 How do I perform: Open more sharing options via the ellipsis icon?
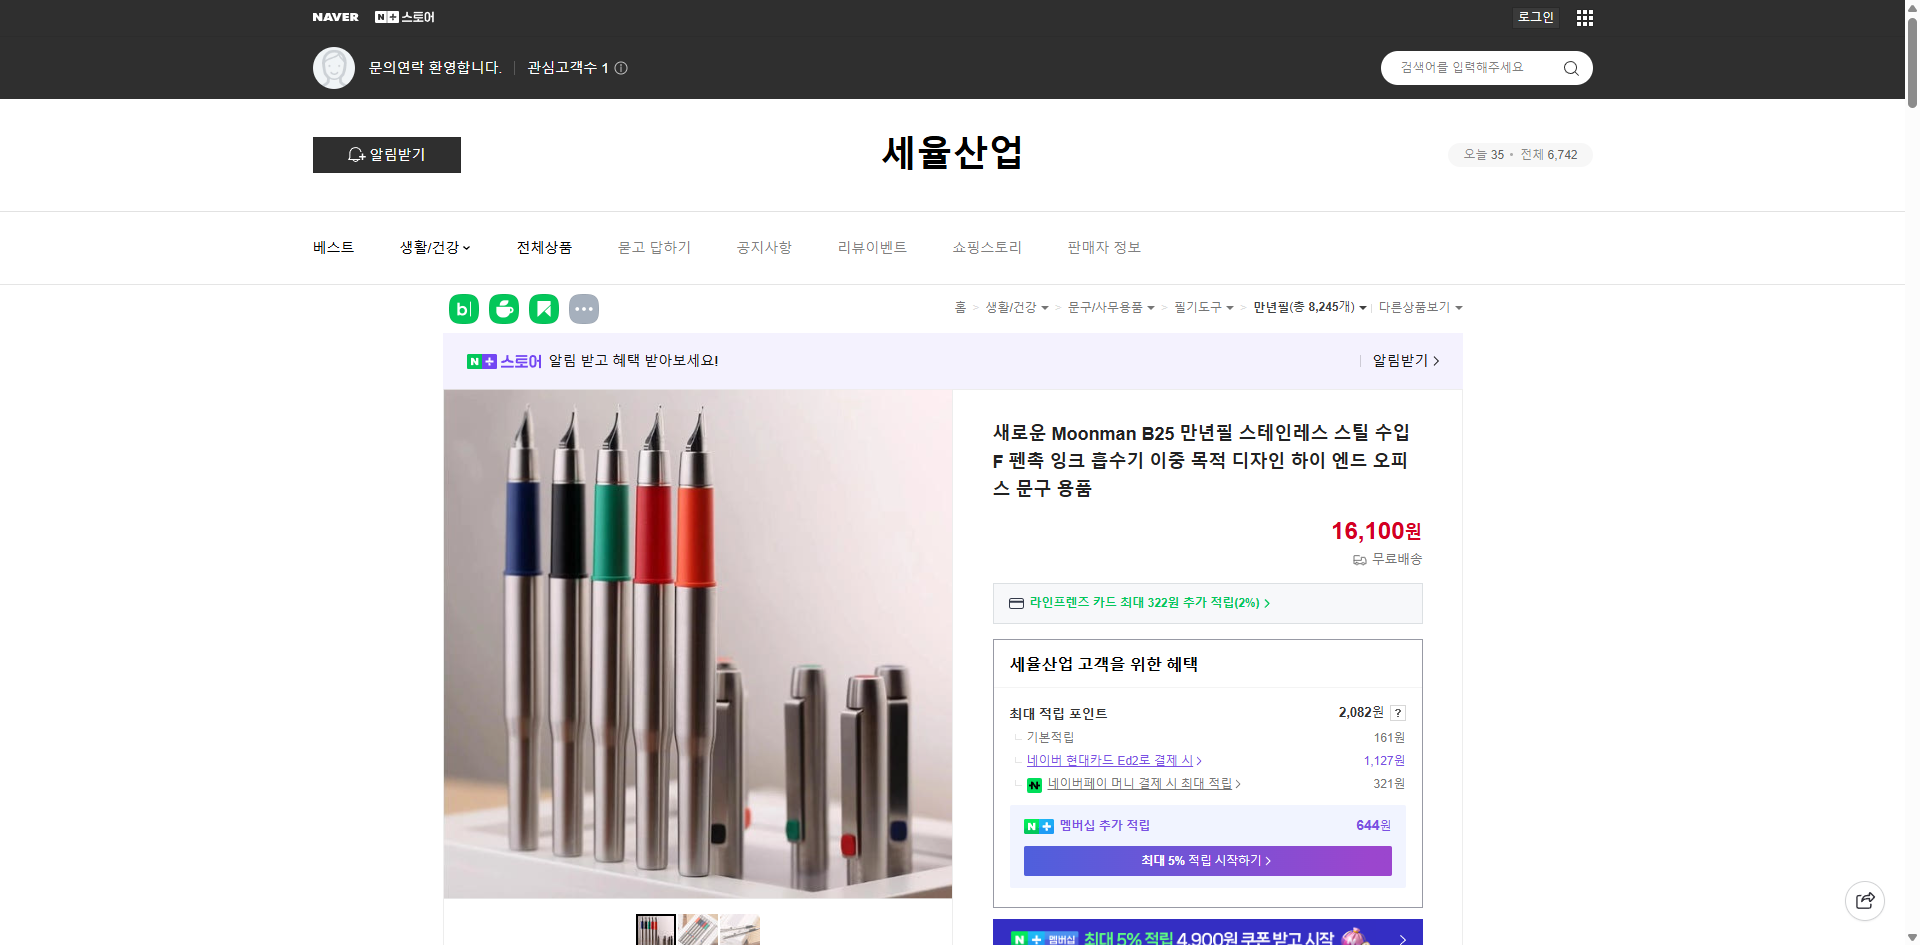point(584,309)
